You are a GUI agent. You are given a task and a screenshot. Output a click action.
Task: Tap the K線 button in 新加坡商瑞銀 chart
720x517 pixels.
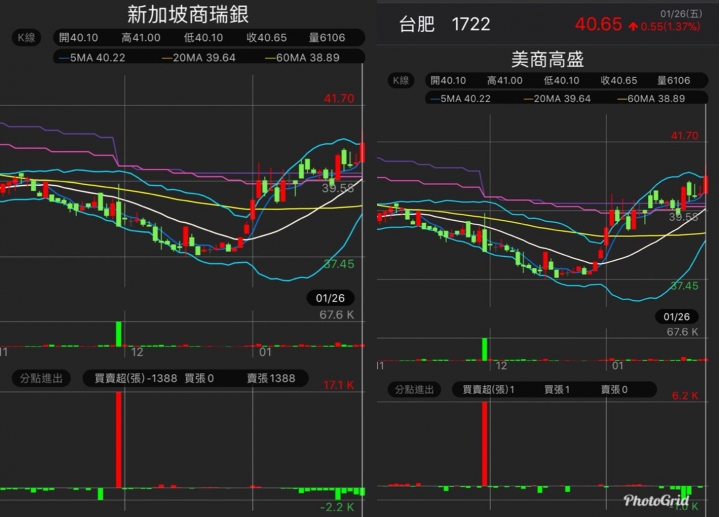tap(26, 38)
